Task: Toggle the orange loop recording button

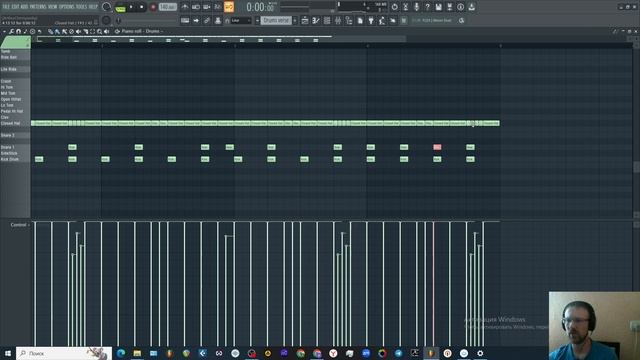Action: [x=229, y=7]
